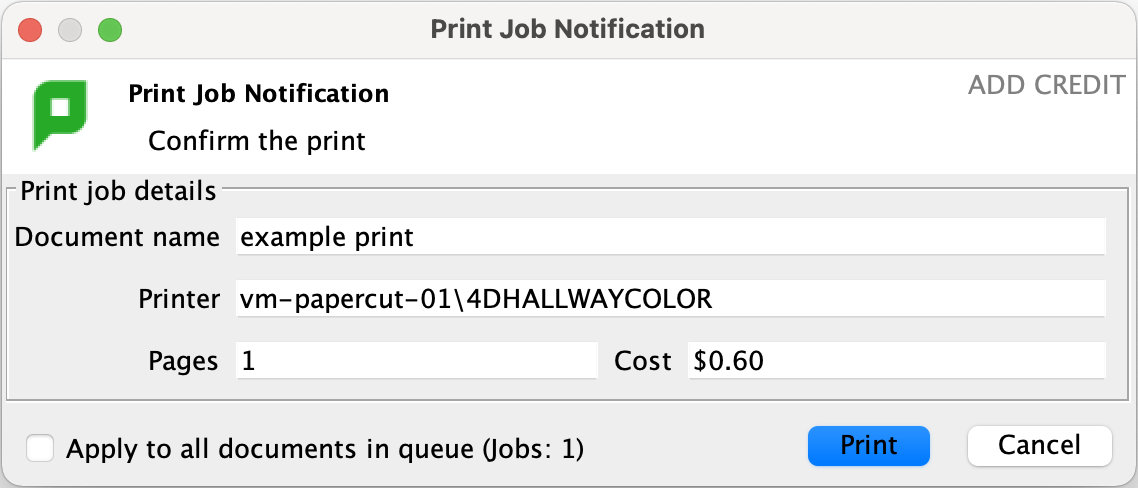Click the window title bar text
Viewport: 1138px width, 488px height.
[568, 29]
